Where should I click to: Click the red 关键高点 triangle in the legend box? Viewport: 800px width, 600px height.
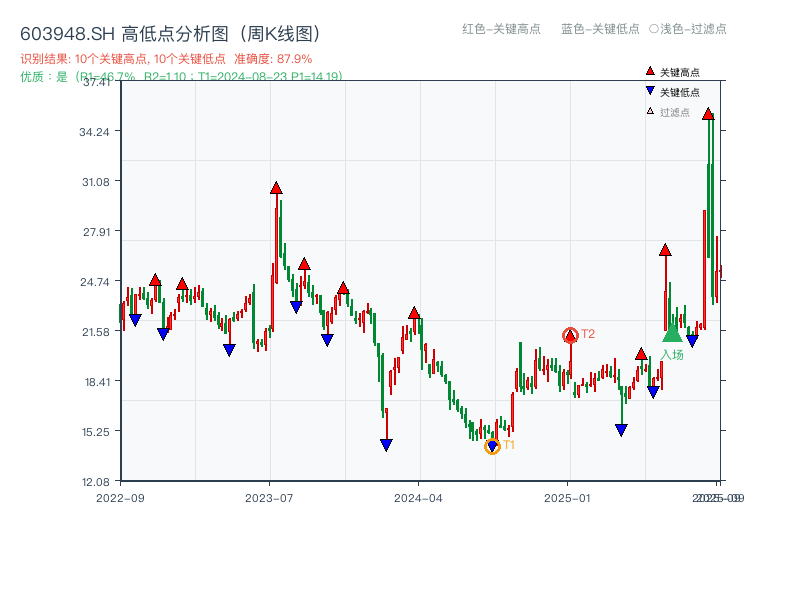click(649, 72)
